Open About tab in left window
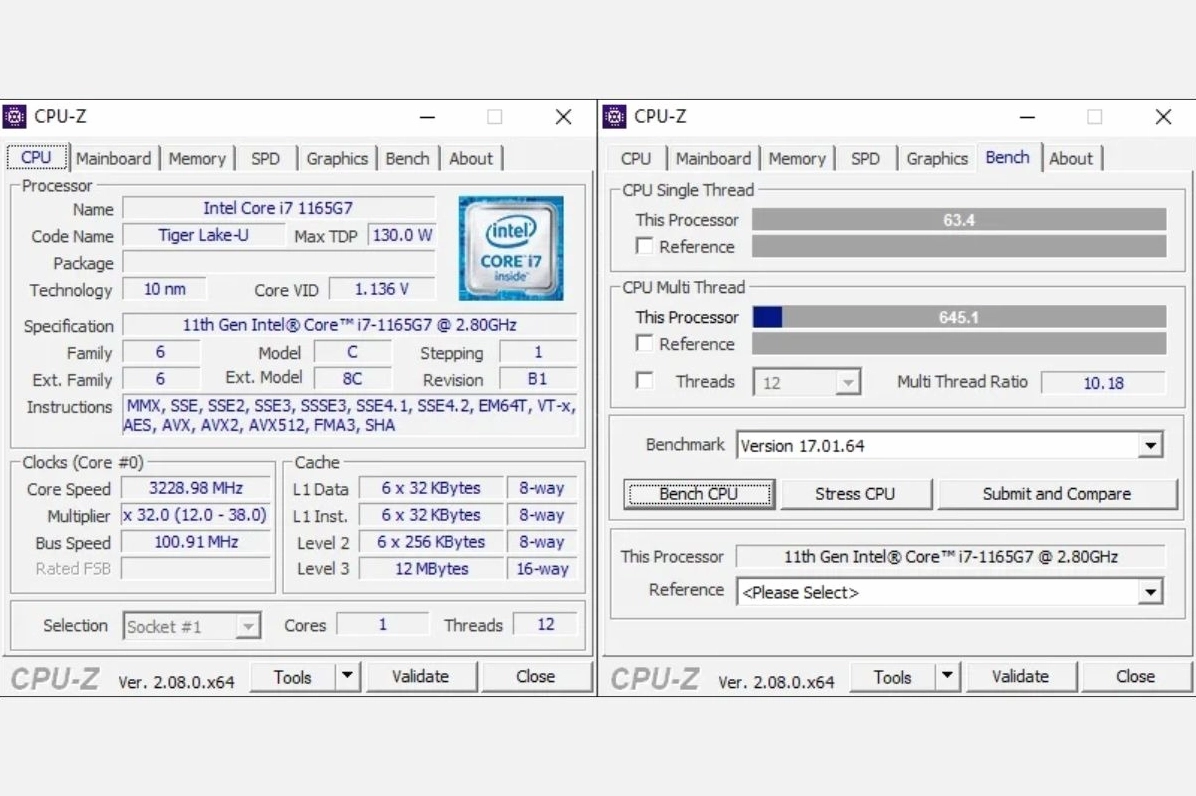Image resolution: width=1196 pixels, height=796 pixels. 471,159
